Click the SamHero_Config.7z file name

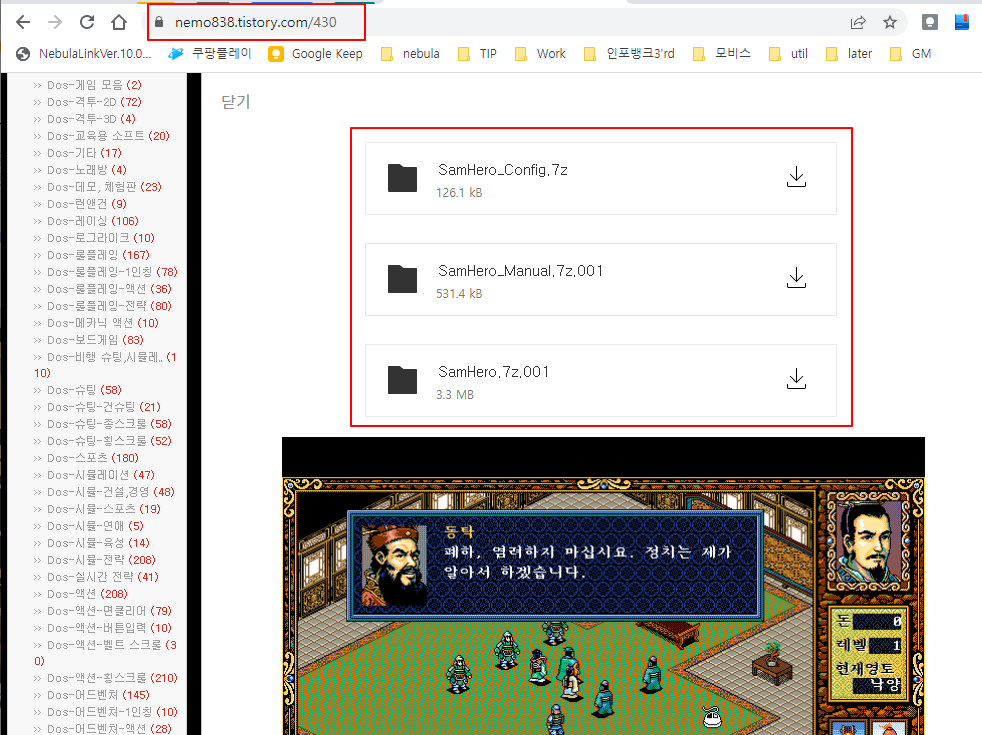pyautogui.click(x=503, y=170)
